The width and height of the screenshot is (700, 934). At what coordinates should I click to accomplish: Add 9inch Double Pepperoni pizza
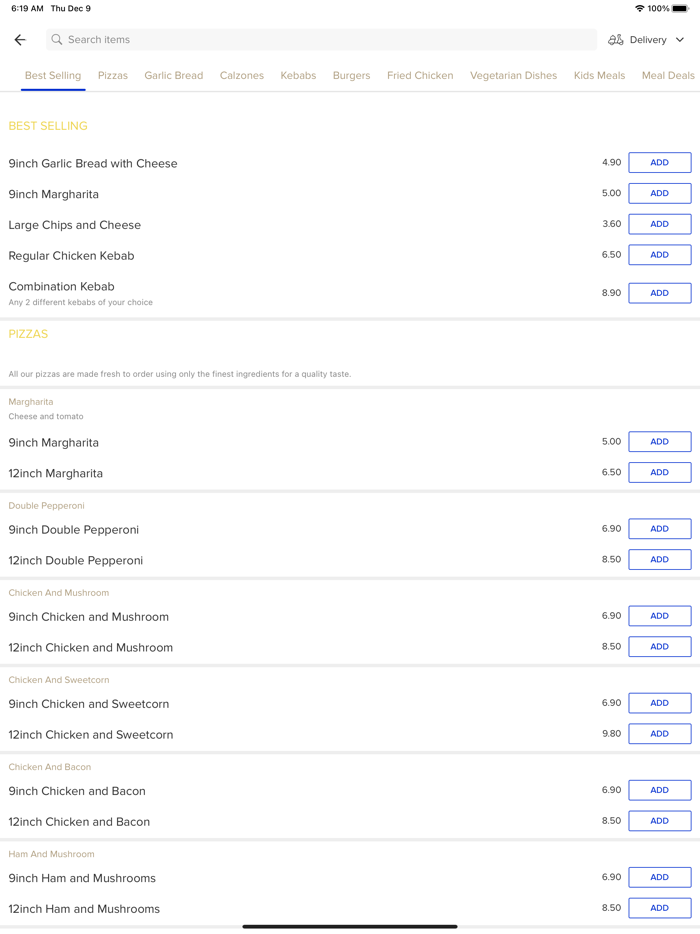(x=659, y=529)
